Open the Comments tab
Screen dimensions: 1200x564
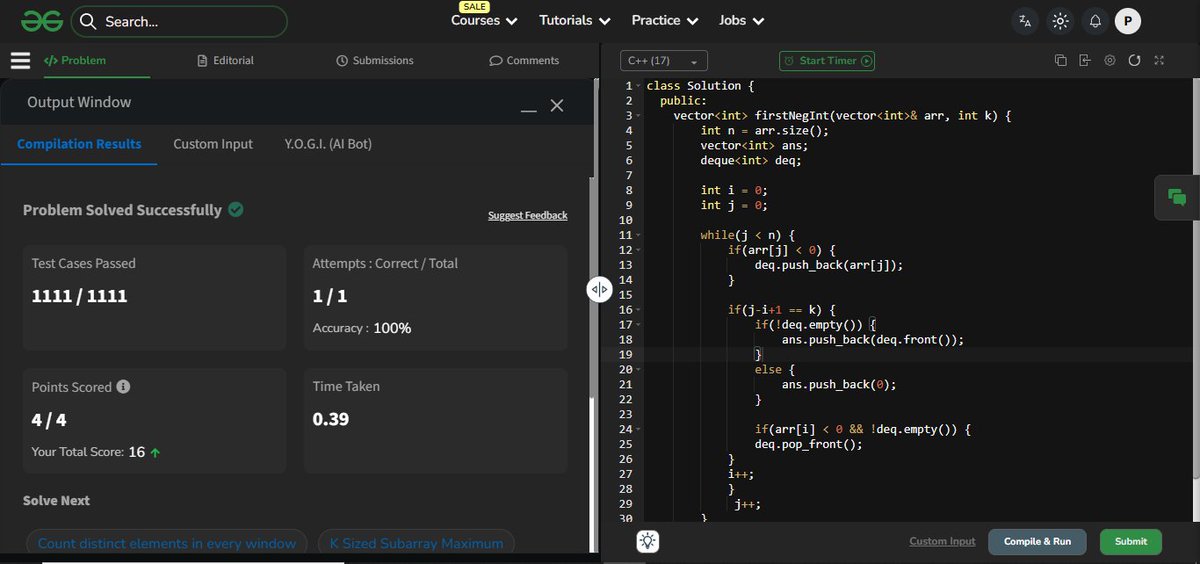[x=524, y=61]
